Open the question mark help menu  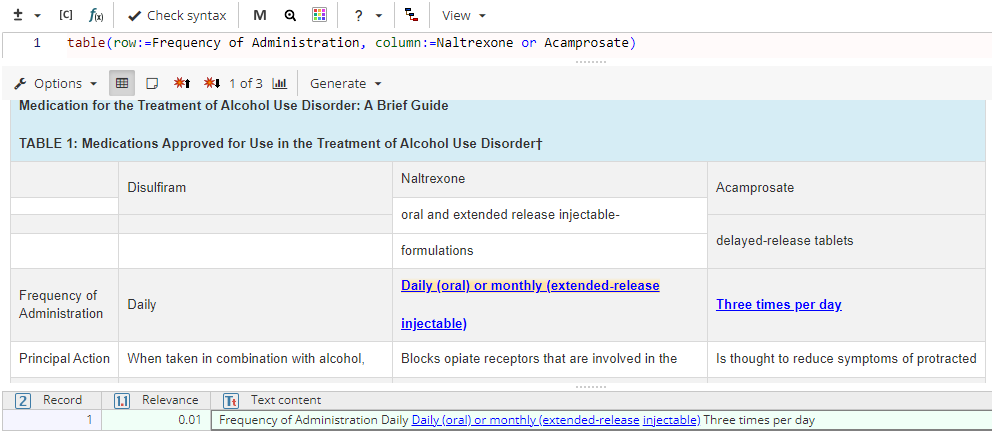pyautogui.click(x=367, y=15)
